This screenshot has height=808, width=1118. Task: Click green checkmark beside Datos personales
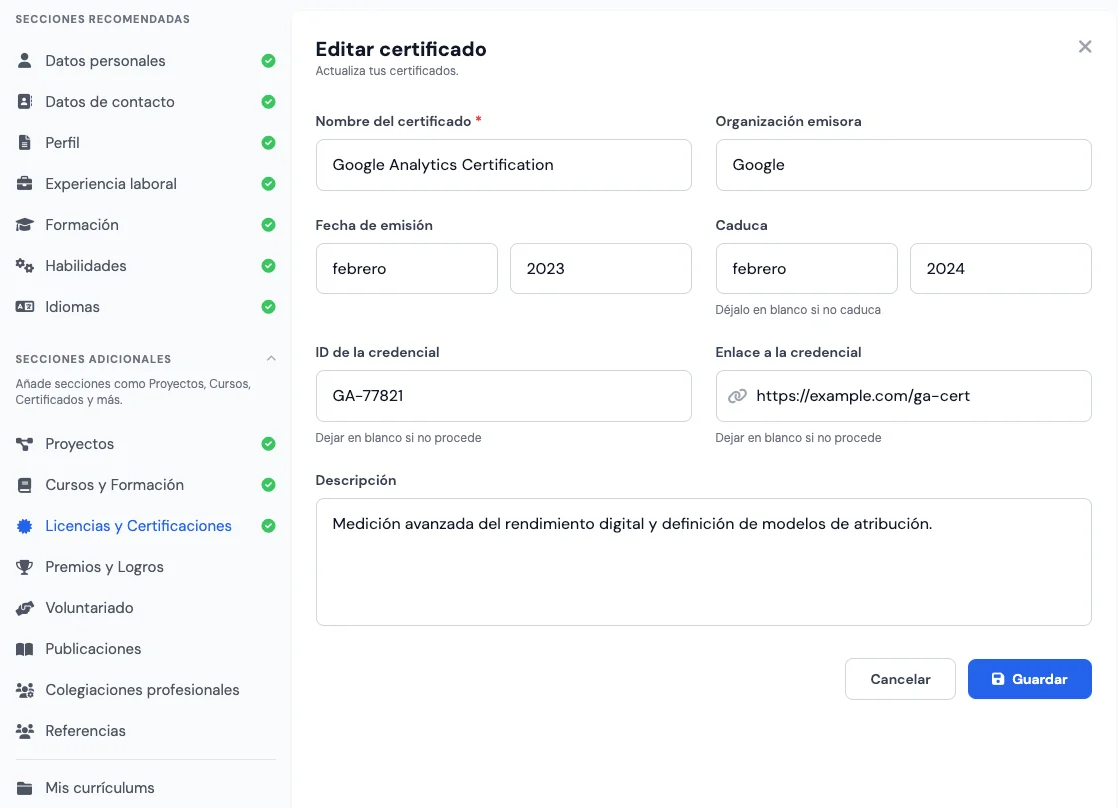click(x=268, y=61)
